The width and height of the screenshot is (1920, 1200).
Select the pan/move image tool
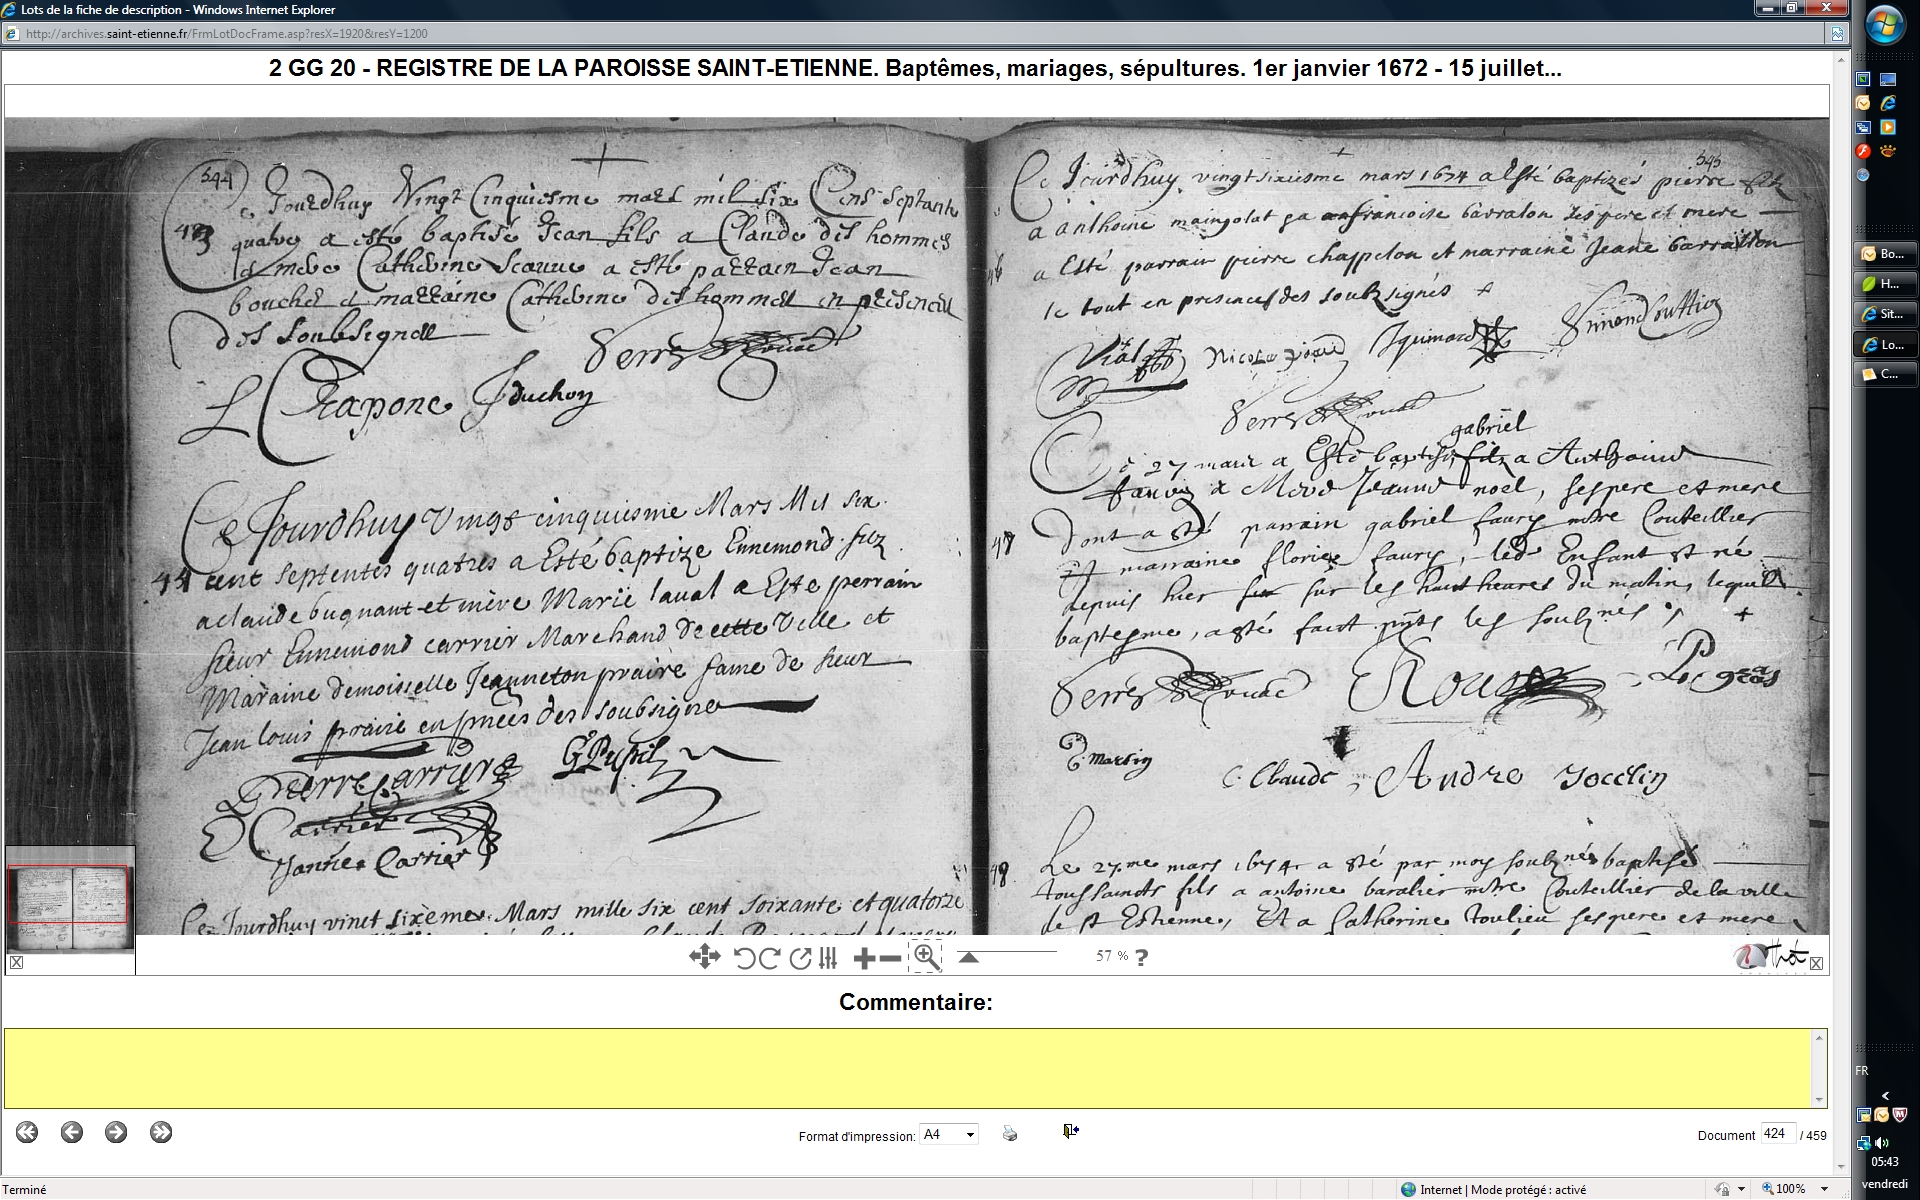[x=704, y=957]
